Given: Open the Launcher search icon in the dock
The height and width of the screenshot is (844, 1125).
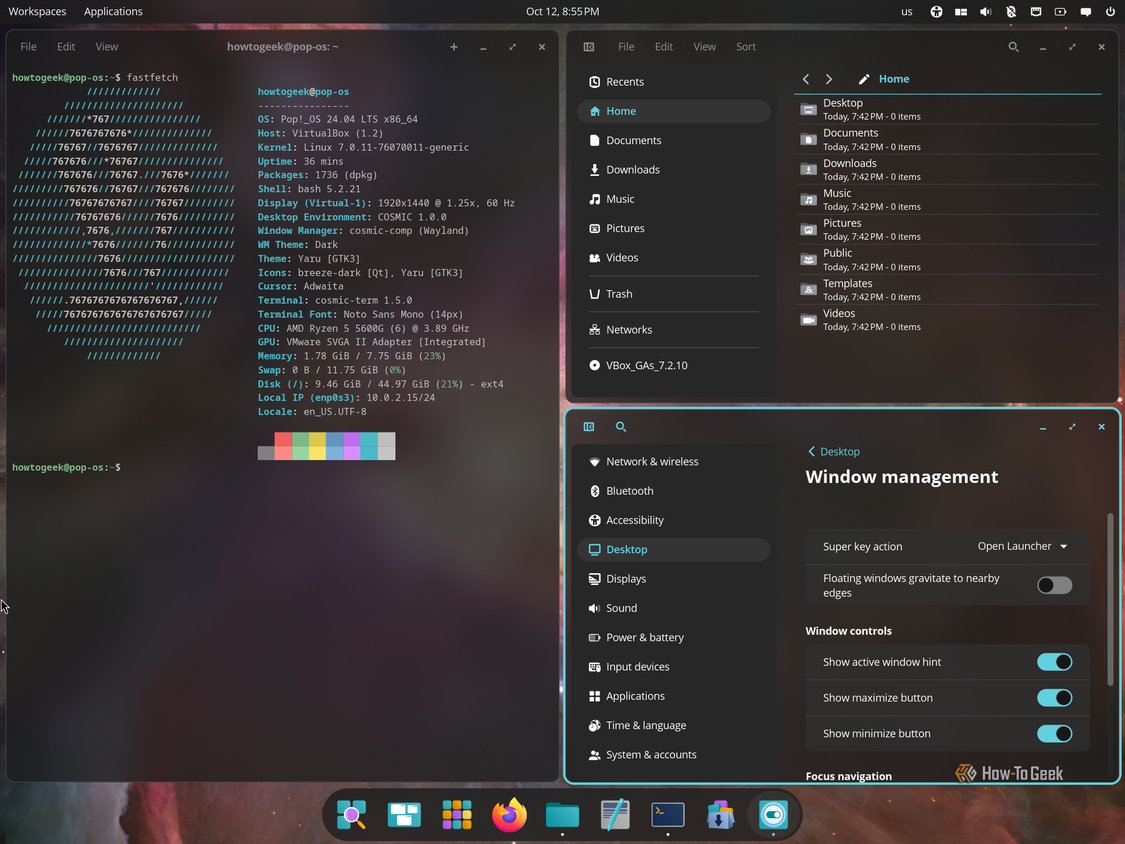Looking at the screenshot, I should [x=352, y=815].
